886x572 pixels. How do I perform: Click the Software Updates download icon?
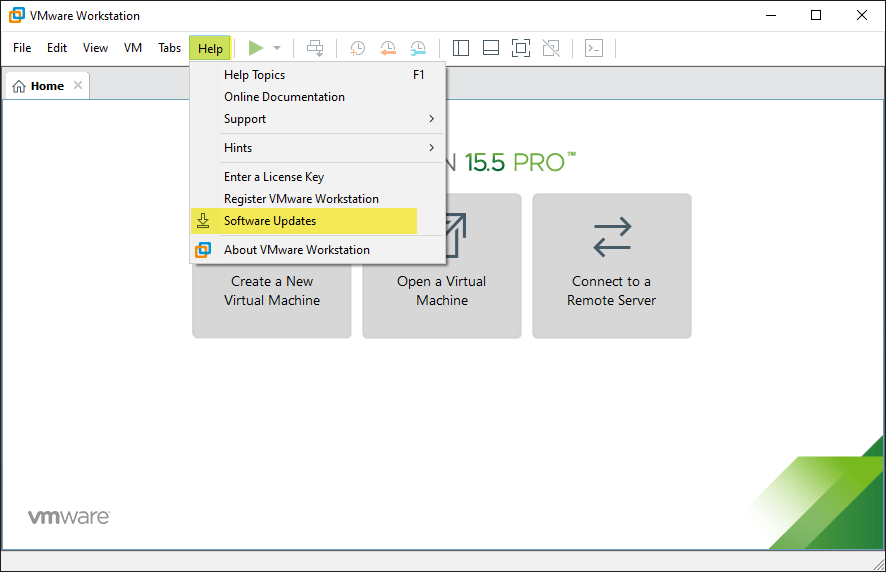[203, 220]
